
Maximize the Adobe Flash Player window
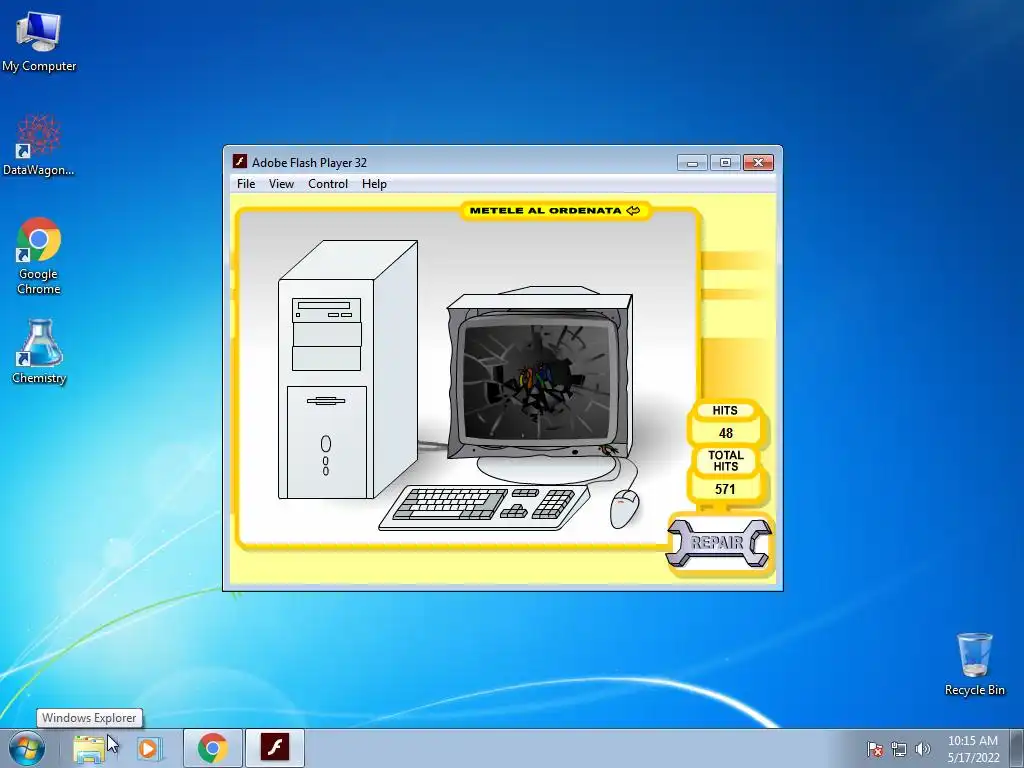(x=725, y=163)
